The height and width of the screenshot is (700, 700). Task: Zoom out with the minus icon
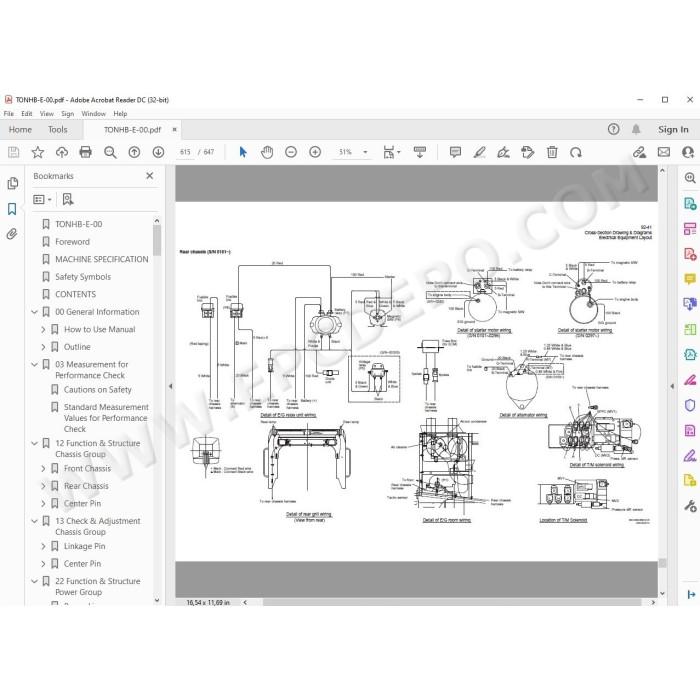click(x=291, y=152)
